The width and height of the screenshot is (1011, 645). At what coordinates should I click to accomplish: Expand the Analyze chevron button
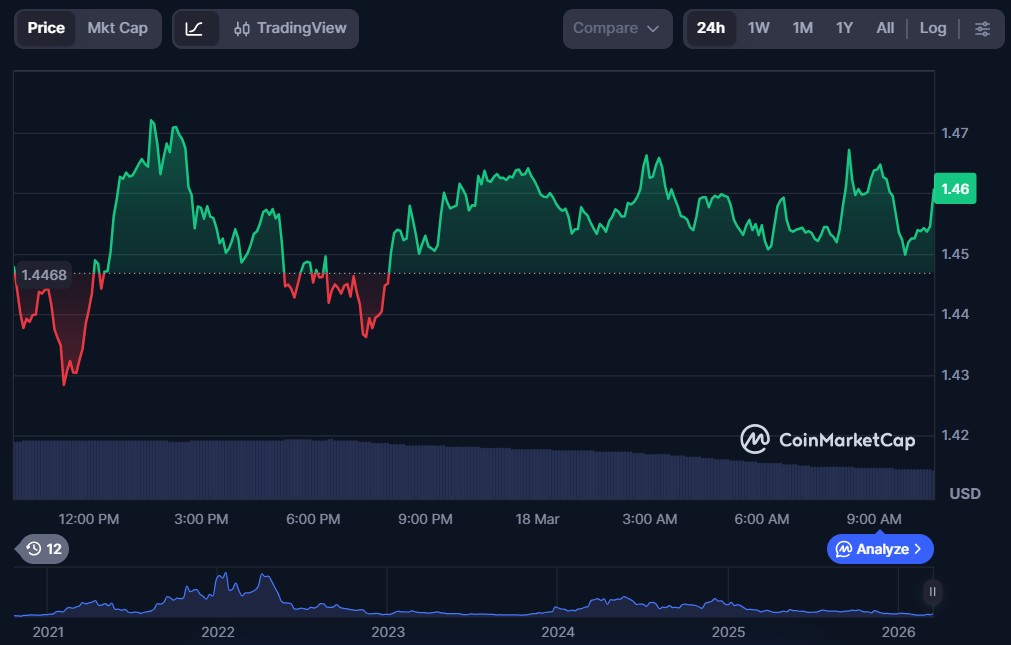880,548
